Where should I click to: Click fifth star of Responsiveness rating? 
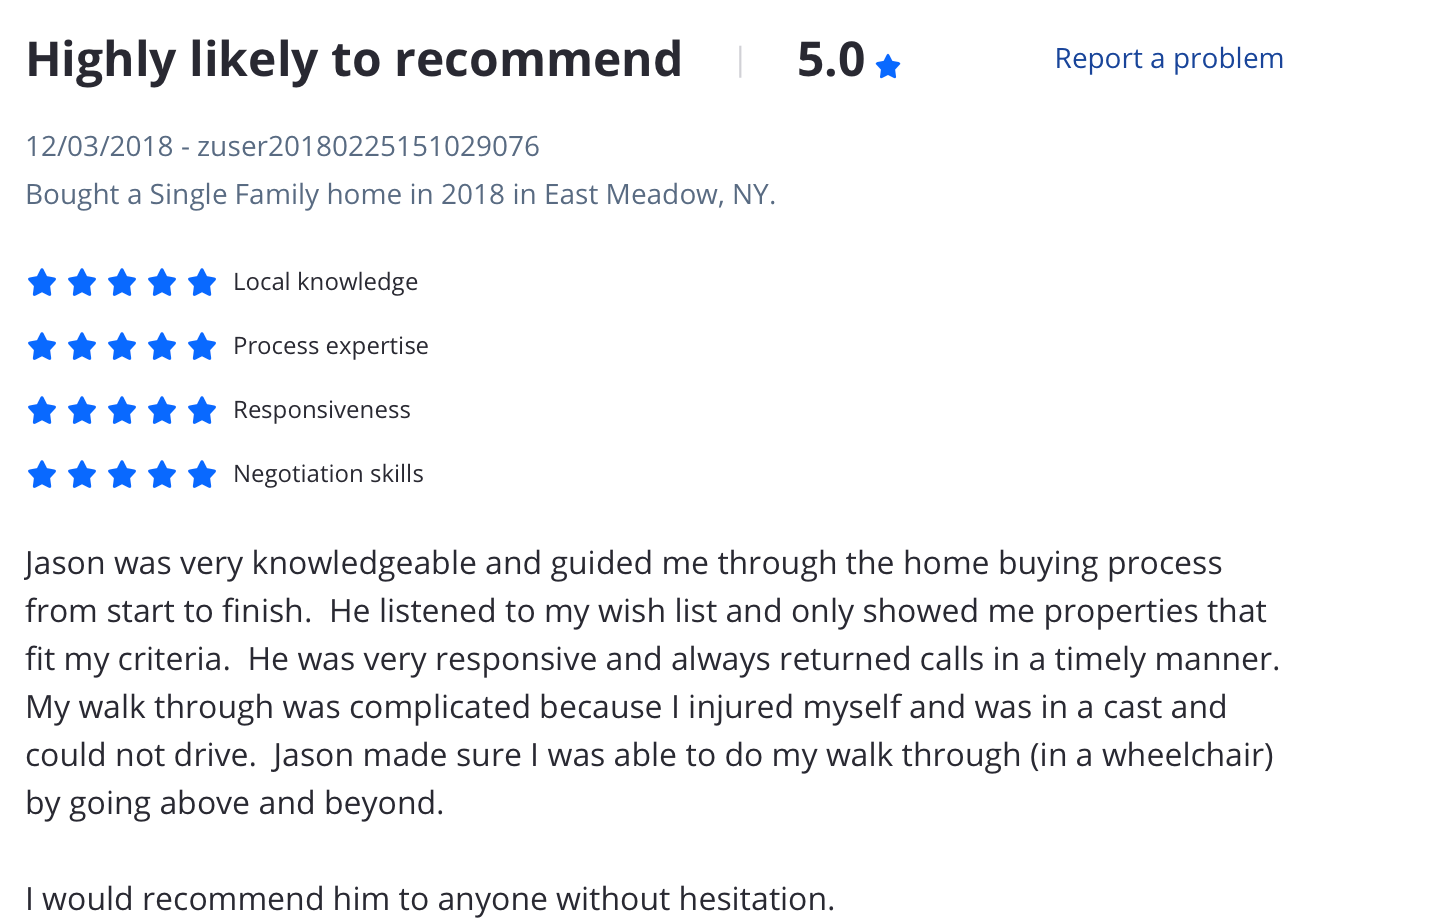[x=202, y=411]
